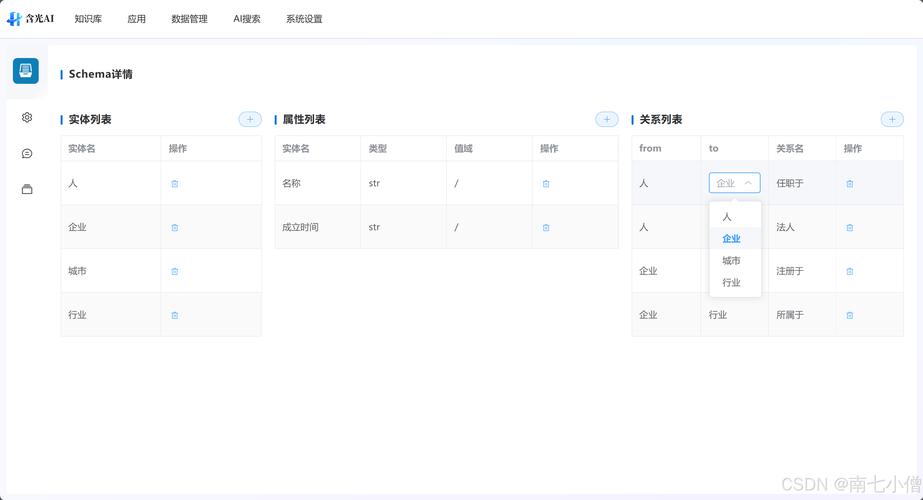Delete the 行业 entity row
Image resolution: width=923 pixels, height=500 pixels.
click(x=175, y=315)
